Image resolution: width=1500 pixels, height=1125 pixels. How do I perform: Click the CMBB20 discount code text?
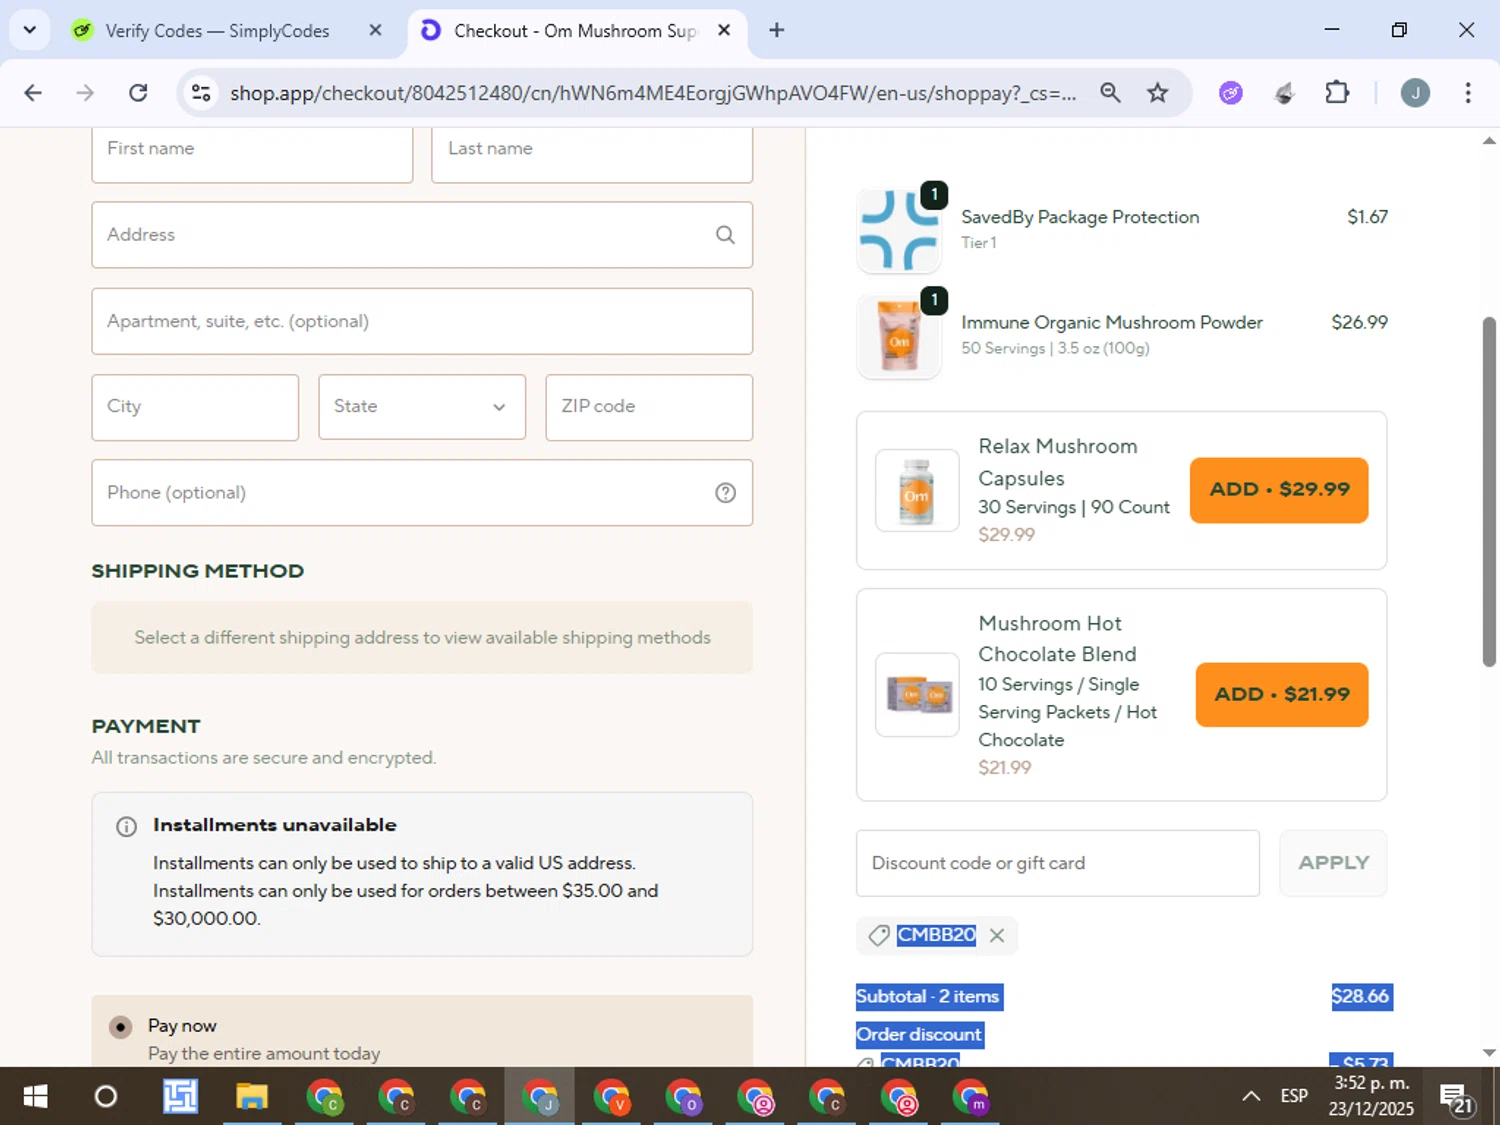936,935
